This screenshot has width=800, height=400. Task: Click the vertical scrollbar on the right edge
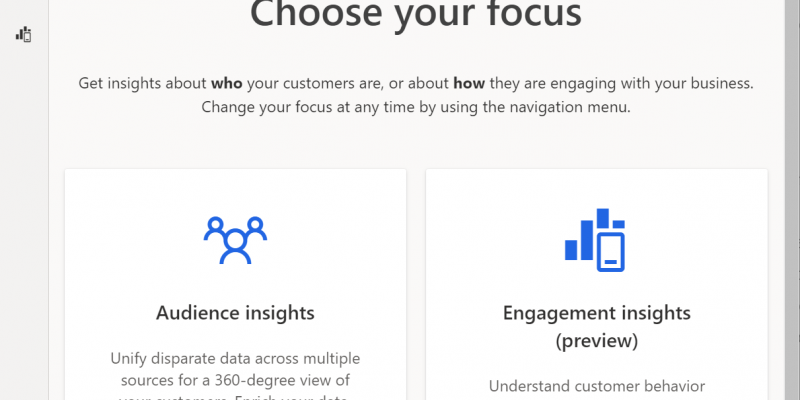(x=792, y=200)
